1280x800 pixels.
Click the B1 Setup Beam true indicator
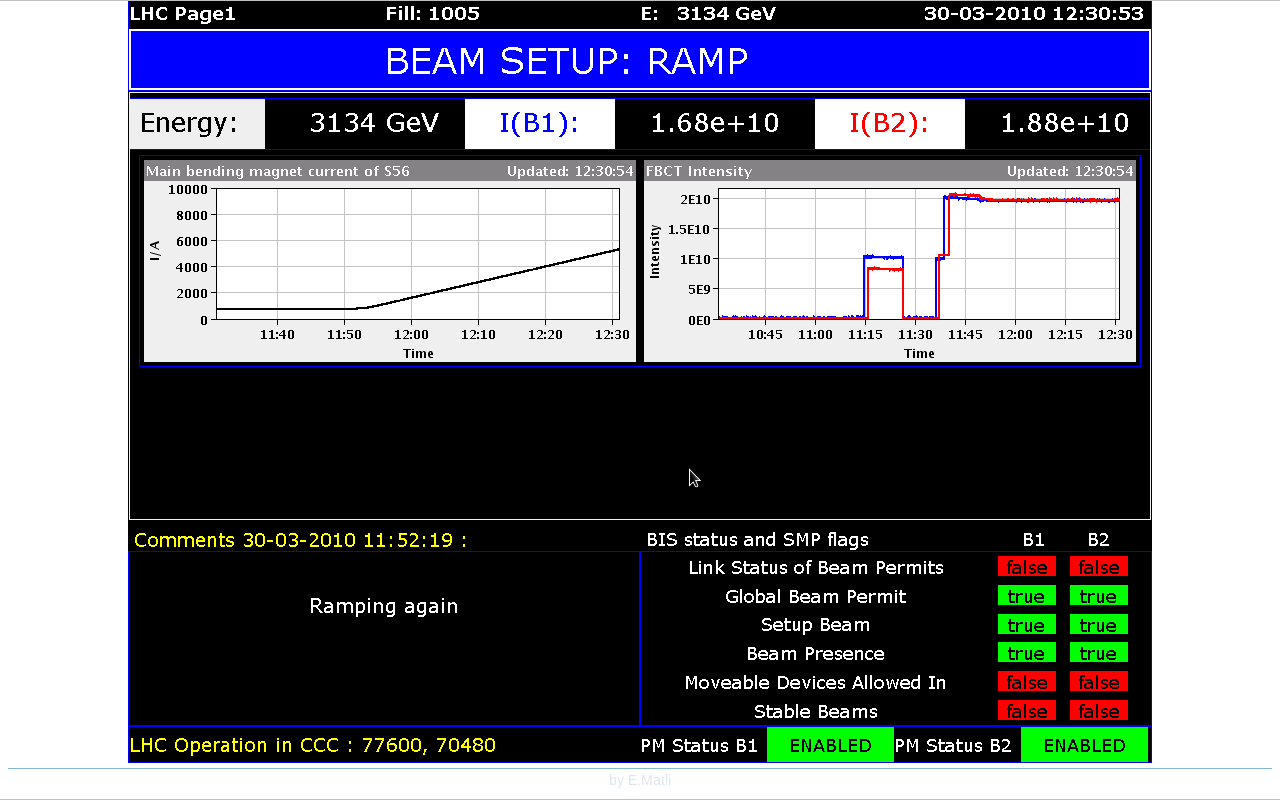tap(1026, 625)
